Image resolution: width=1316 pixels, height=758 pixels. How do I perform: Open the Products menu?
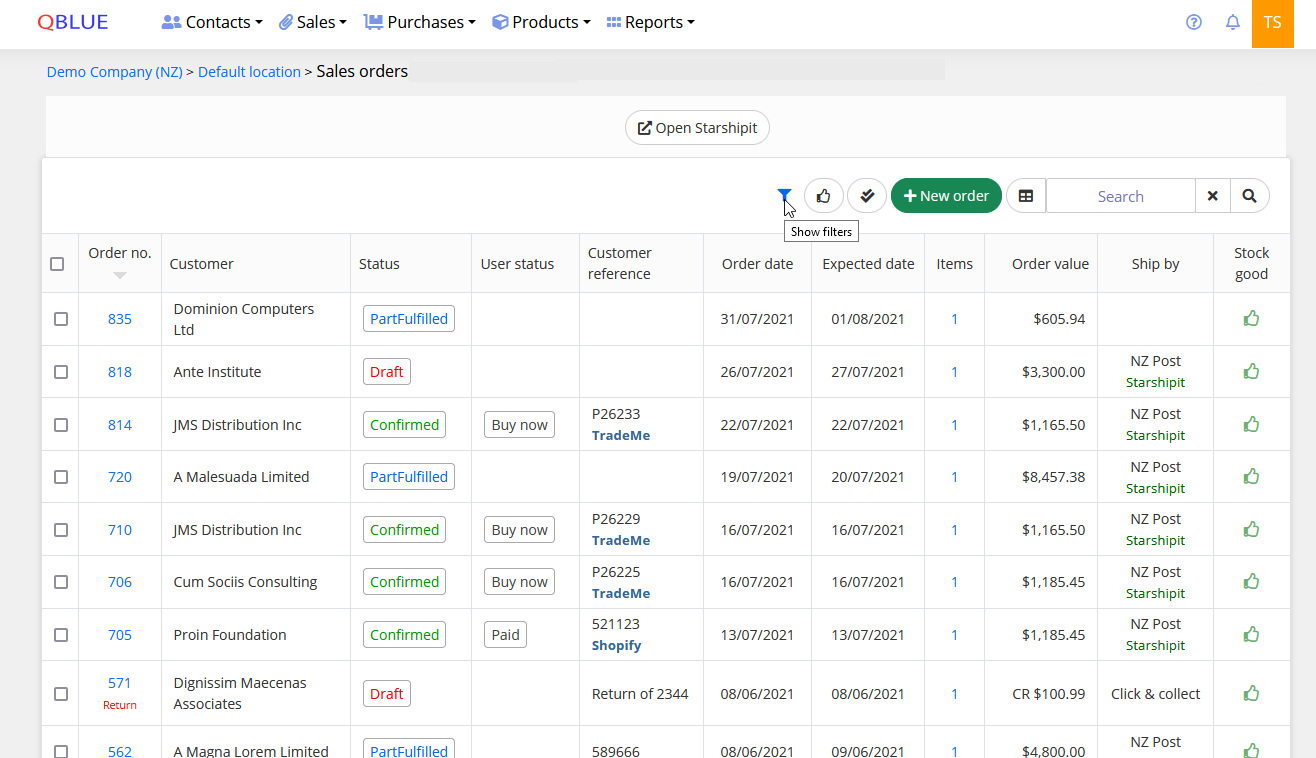(x=541, y=22)
